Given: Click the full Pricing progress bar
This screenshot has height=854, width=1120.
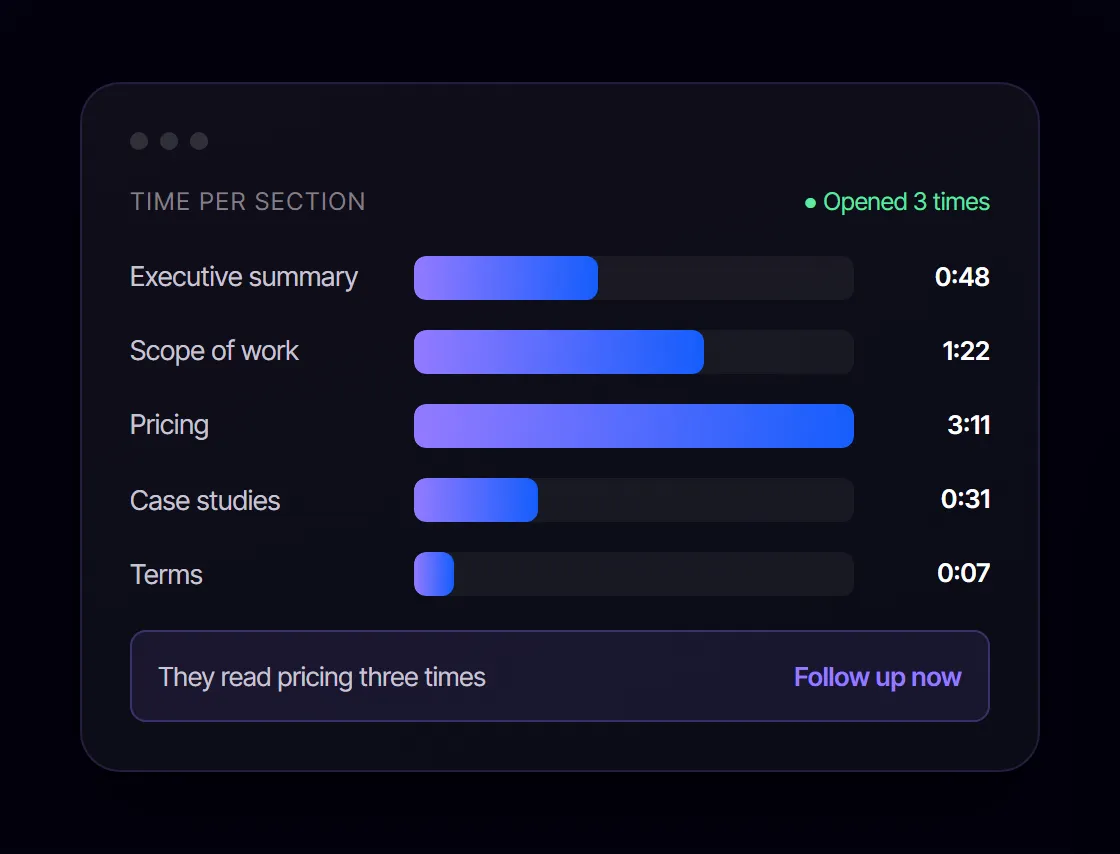Looking at the screenshot, I should tap(634, 426).
